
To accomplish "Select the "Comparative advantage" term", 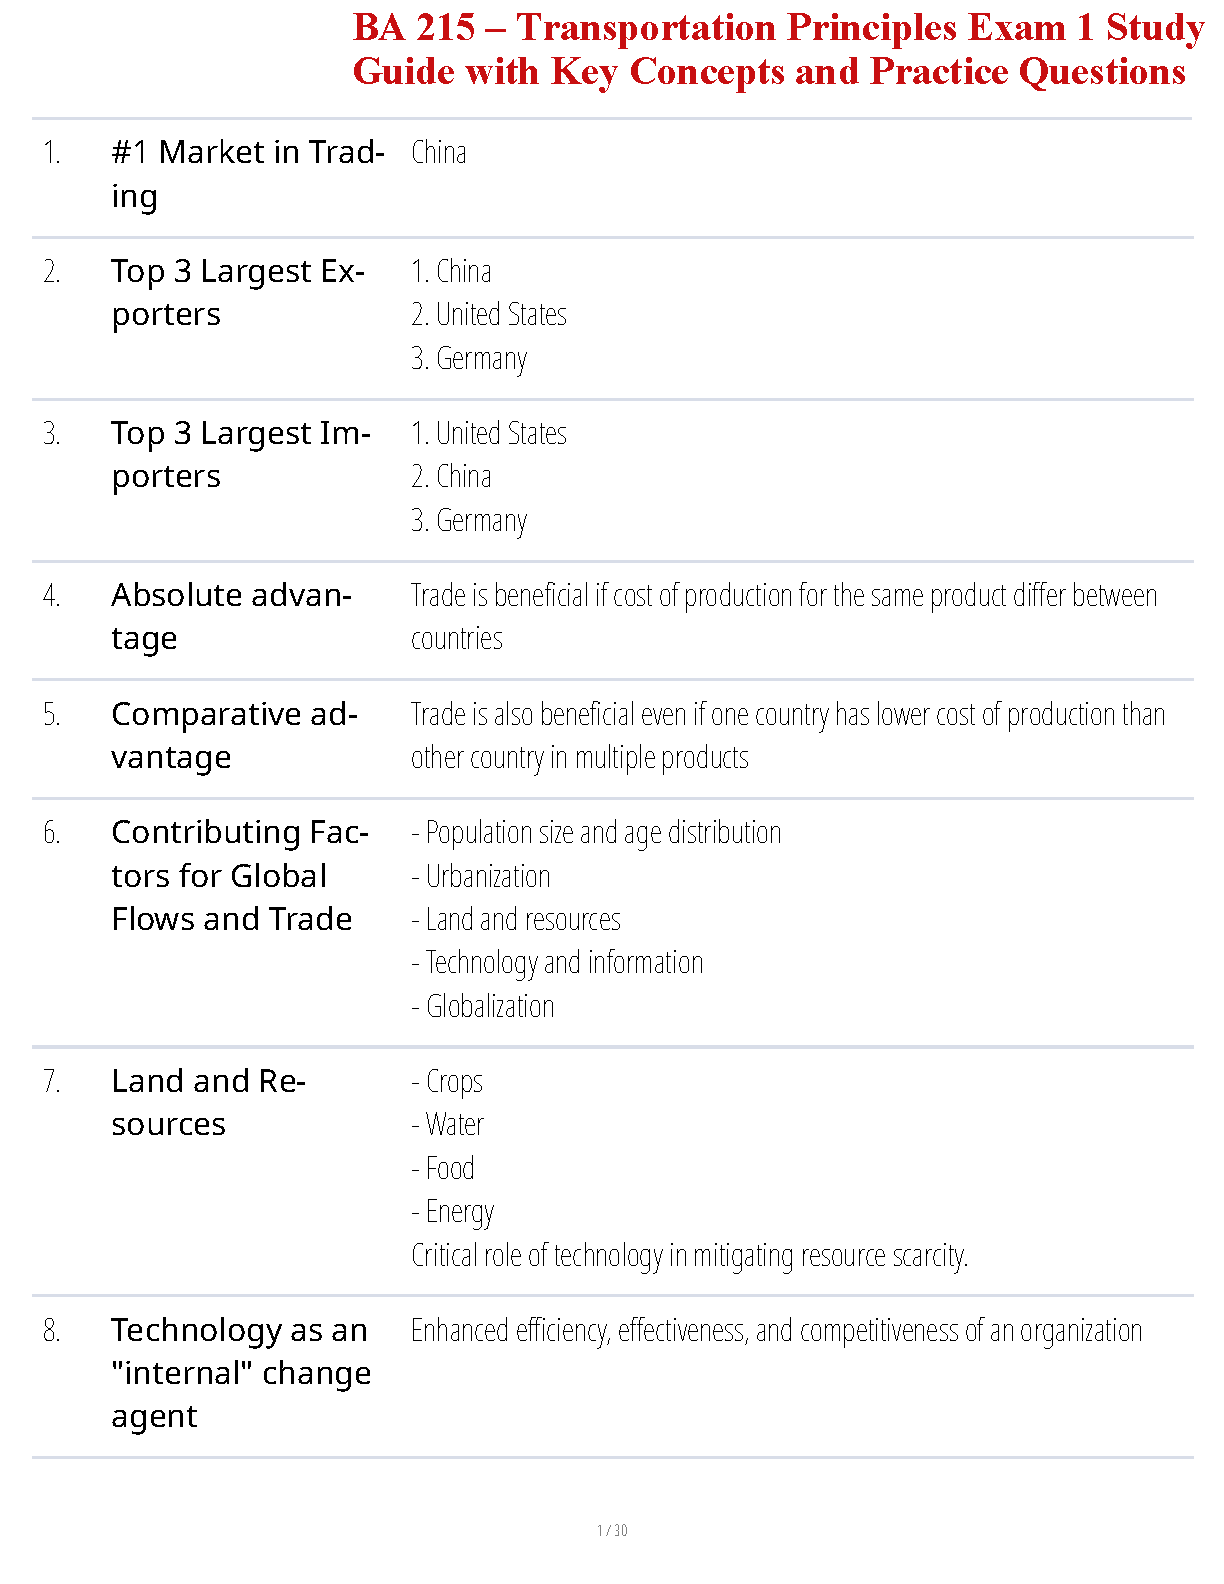I will point(234,735).
